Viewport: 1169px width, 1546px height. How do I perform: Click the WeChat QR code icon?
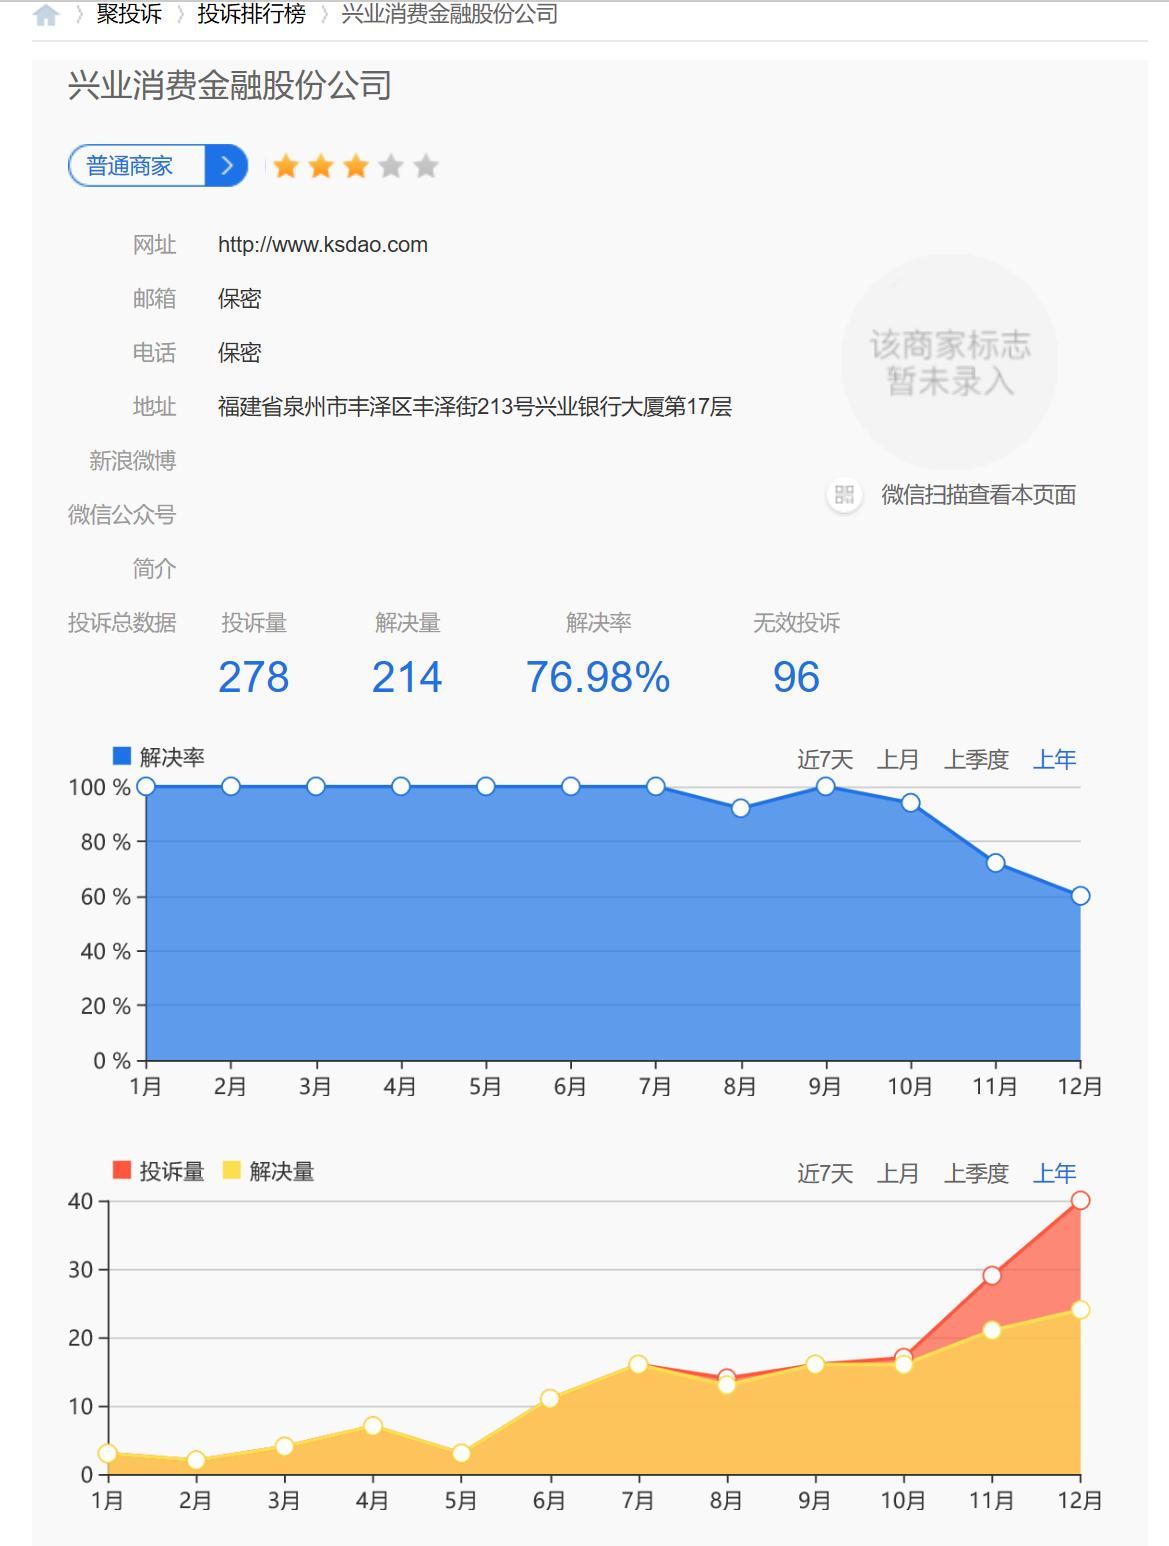pos(844,495)
